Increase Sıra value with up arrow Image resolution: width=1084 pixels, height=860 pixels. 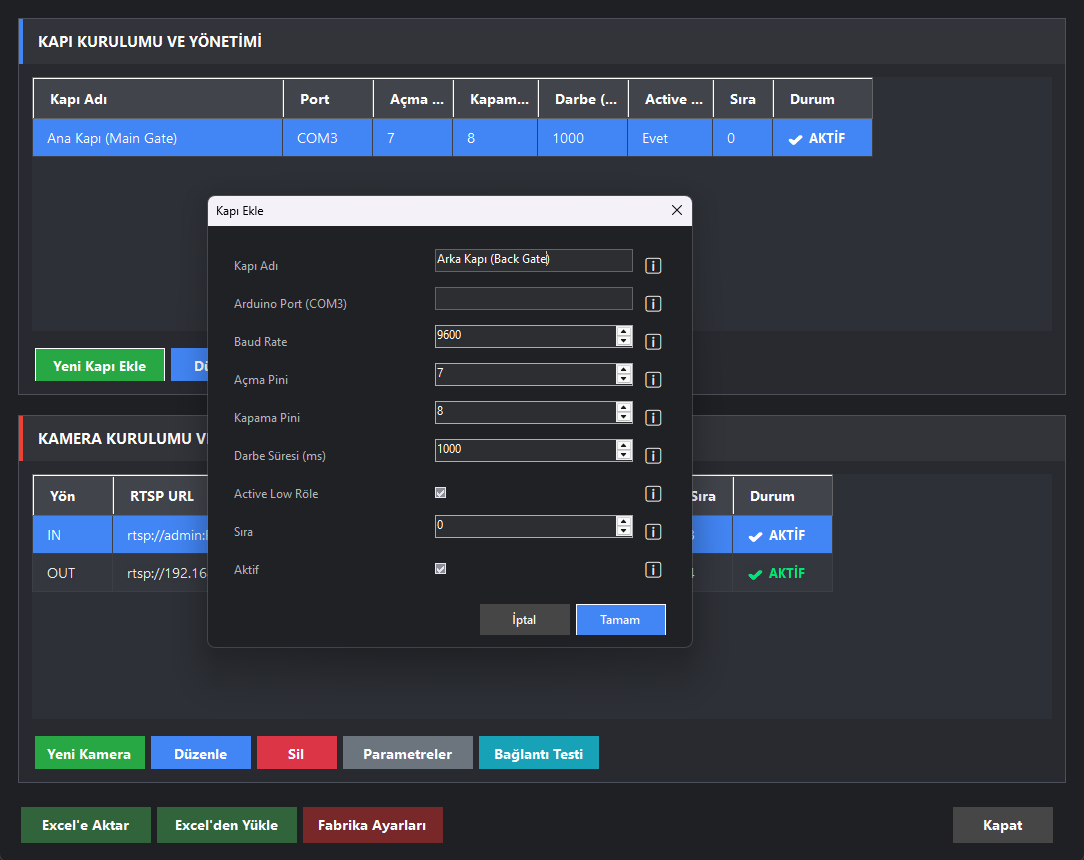(x=624, y=521)
